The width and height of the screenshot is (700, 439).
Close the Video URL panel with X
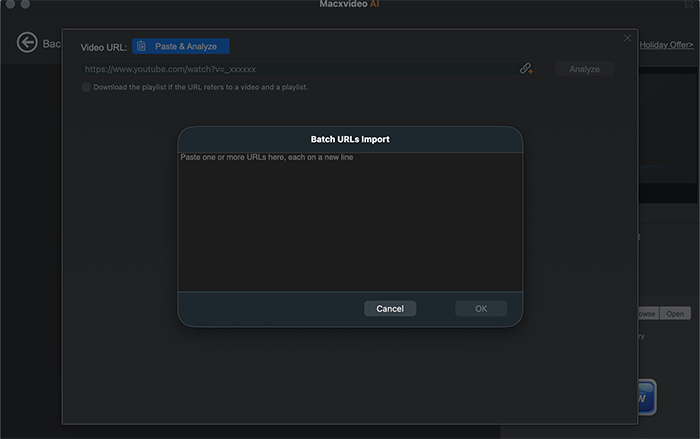pos(627,38)
